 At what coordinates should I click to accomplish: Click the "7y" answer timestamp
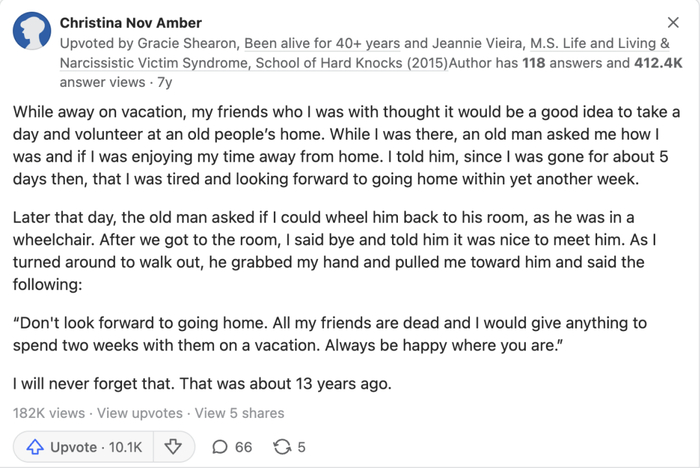(x=164, y=82)
